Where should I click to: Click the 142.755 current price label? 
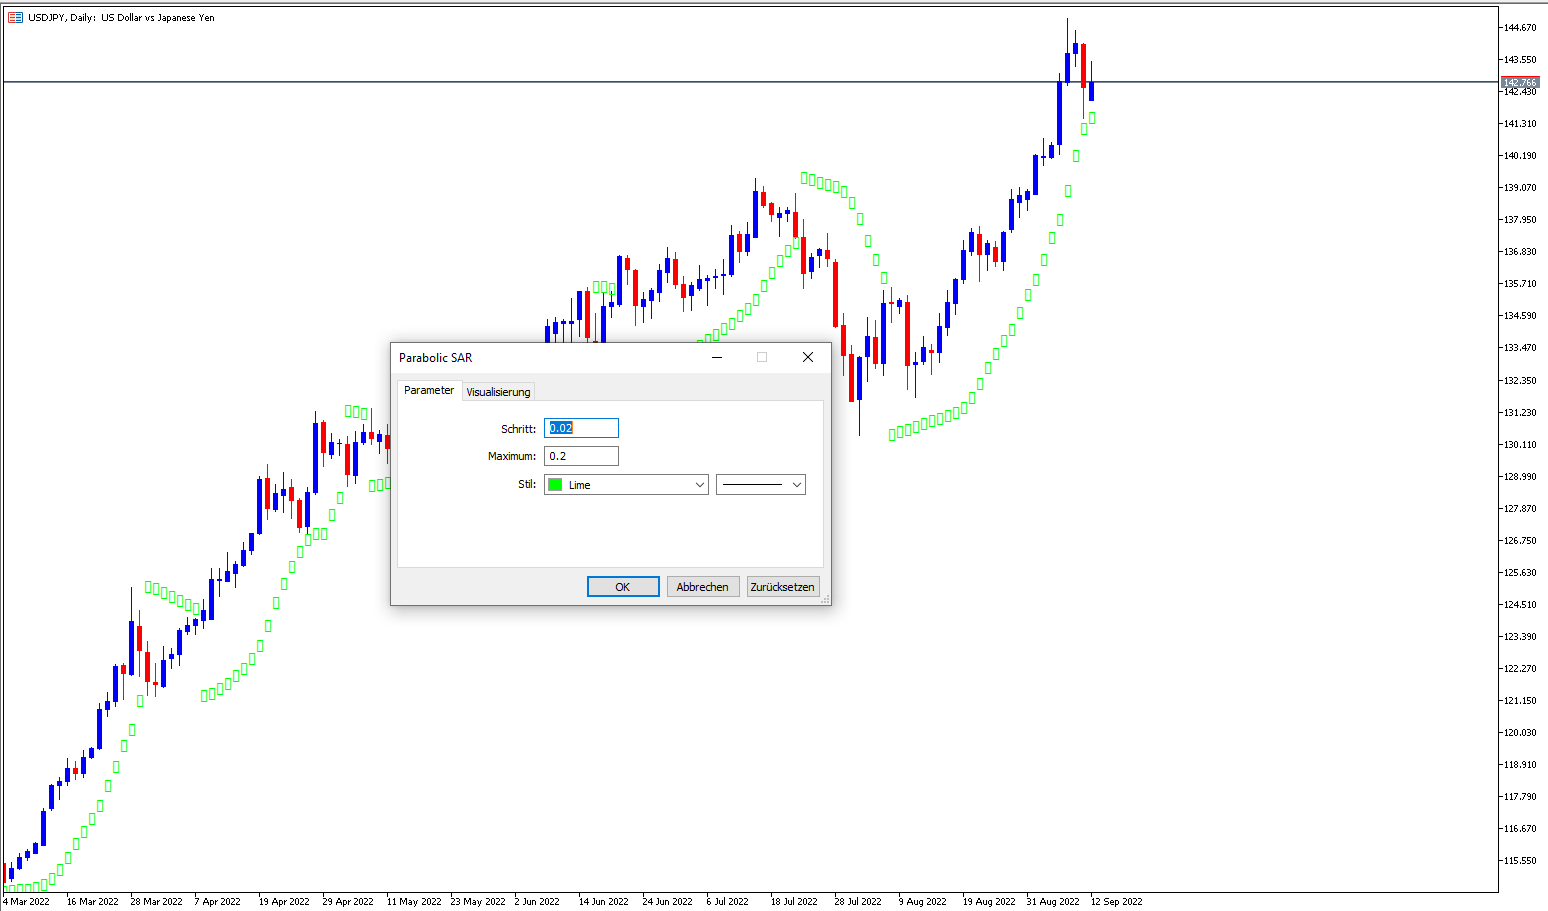coord(1520,83)
